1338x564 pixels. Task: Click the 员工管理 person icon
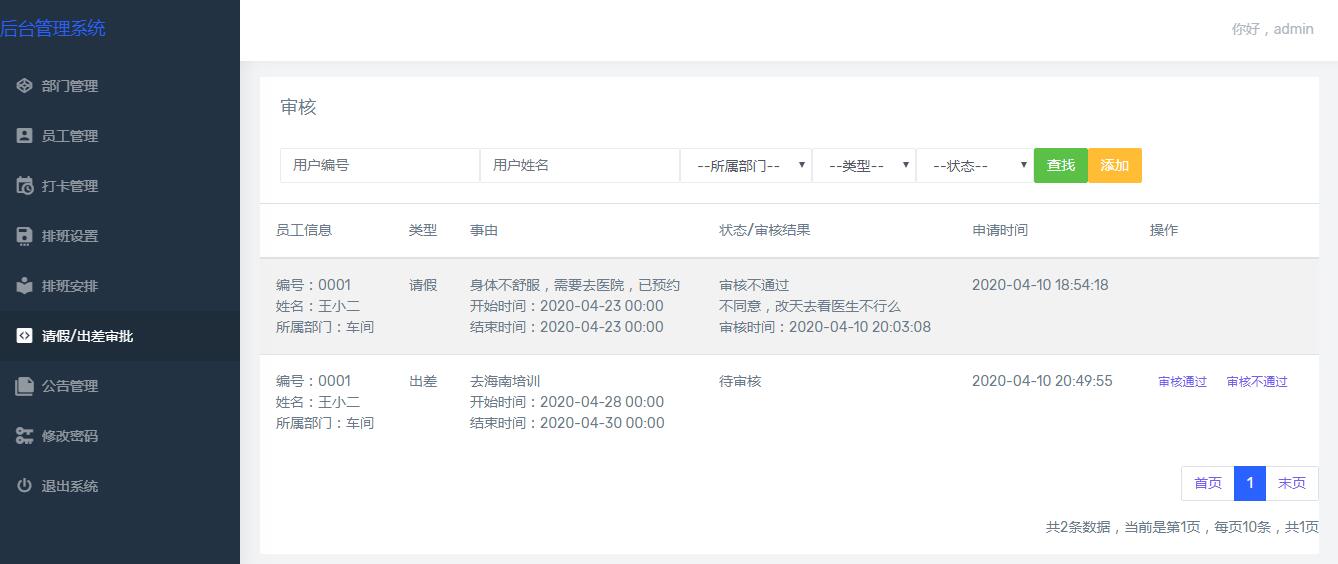pos(25,136)
